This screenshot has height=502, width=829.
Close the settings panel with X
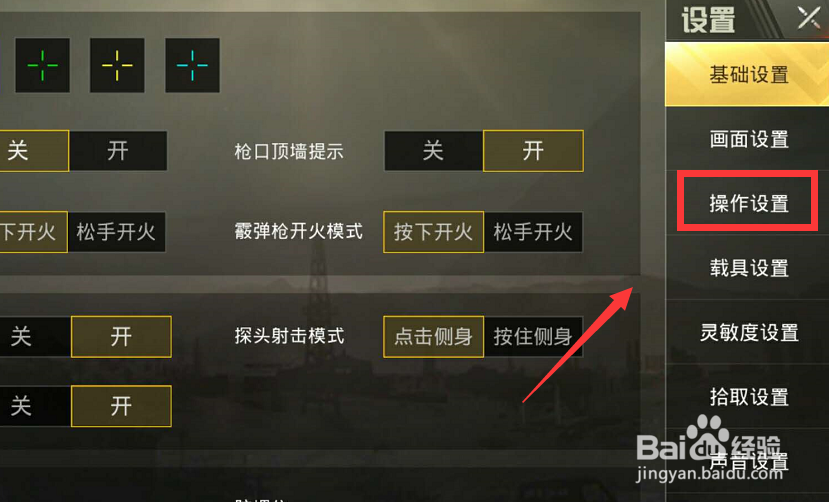tap(809, 18)
